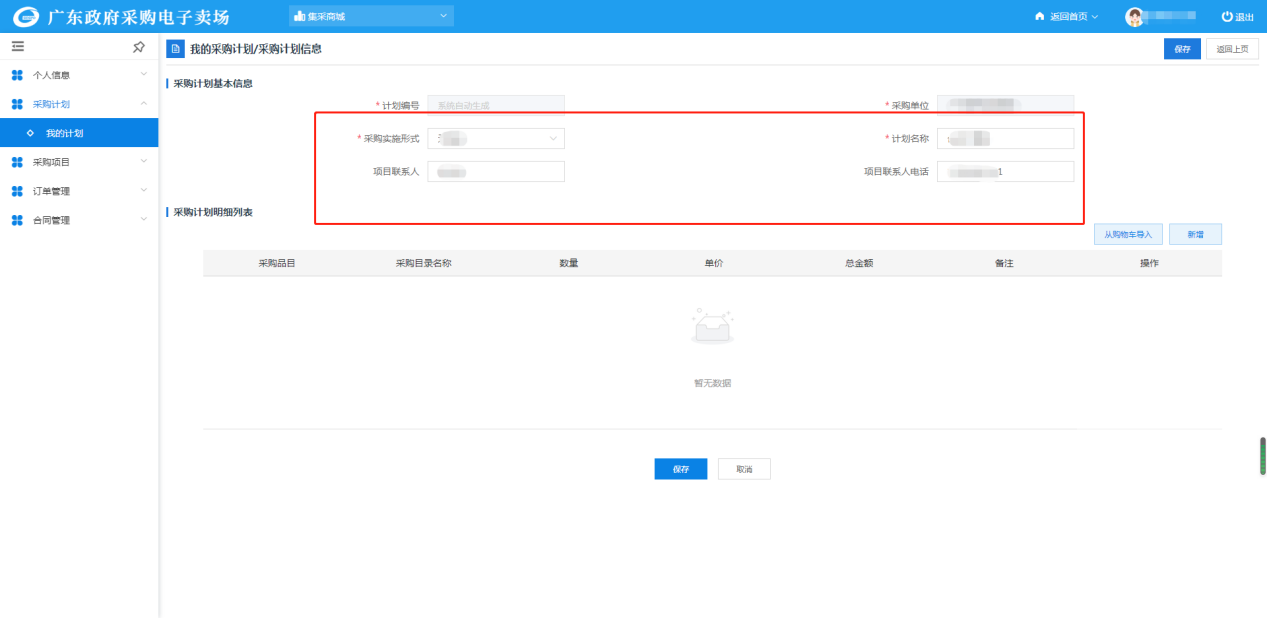The image size is (1267, 618).
Task: Click the 从购物车导入 button
Action: click(x=1128, y=235)
